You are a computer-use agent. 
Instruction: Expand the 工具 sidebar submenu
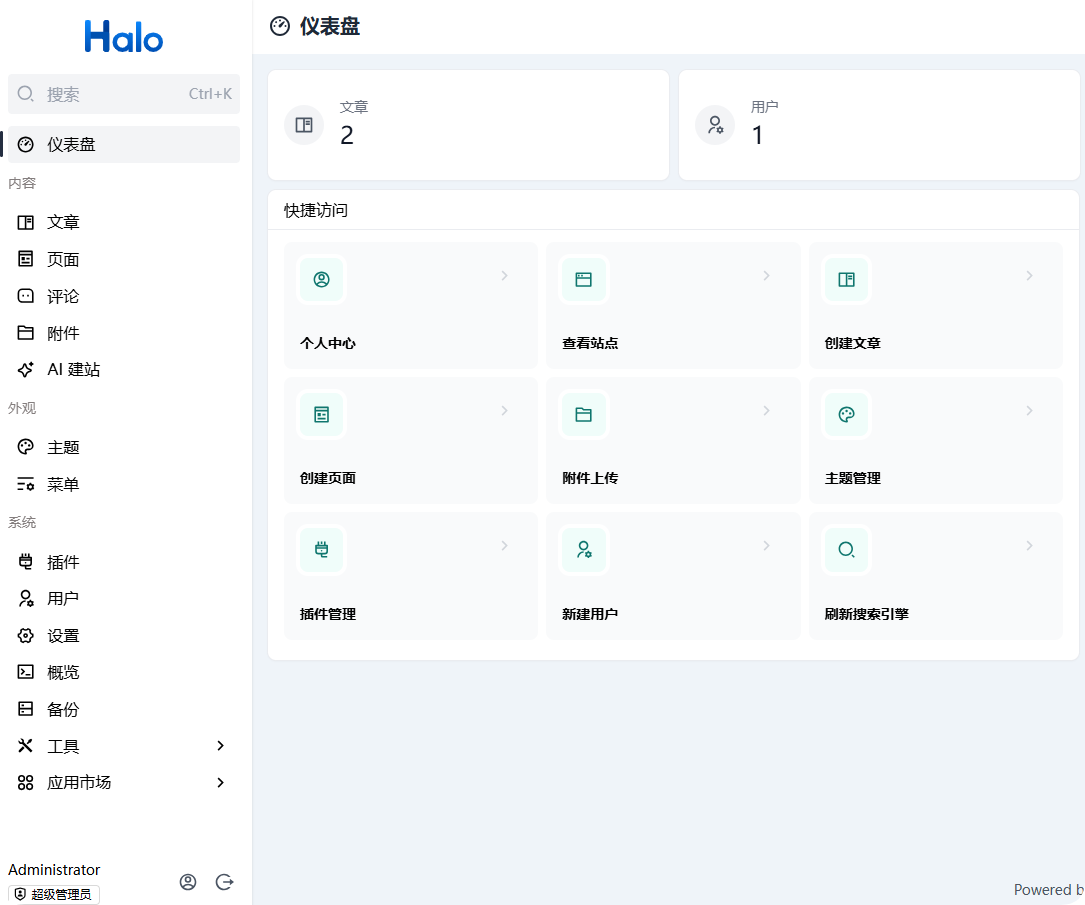tap(221, 746)
